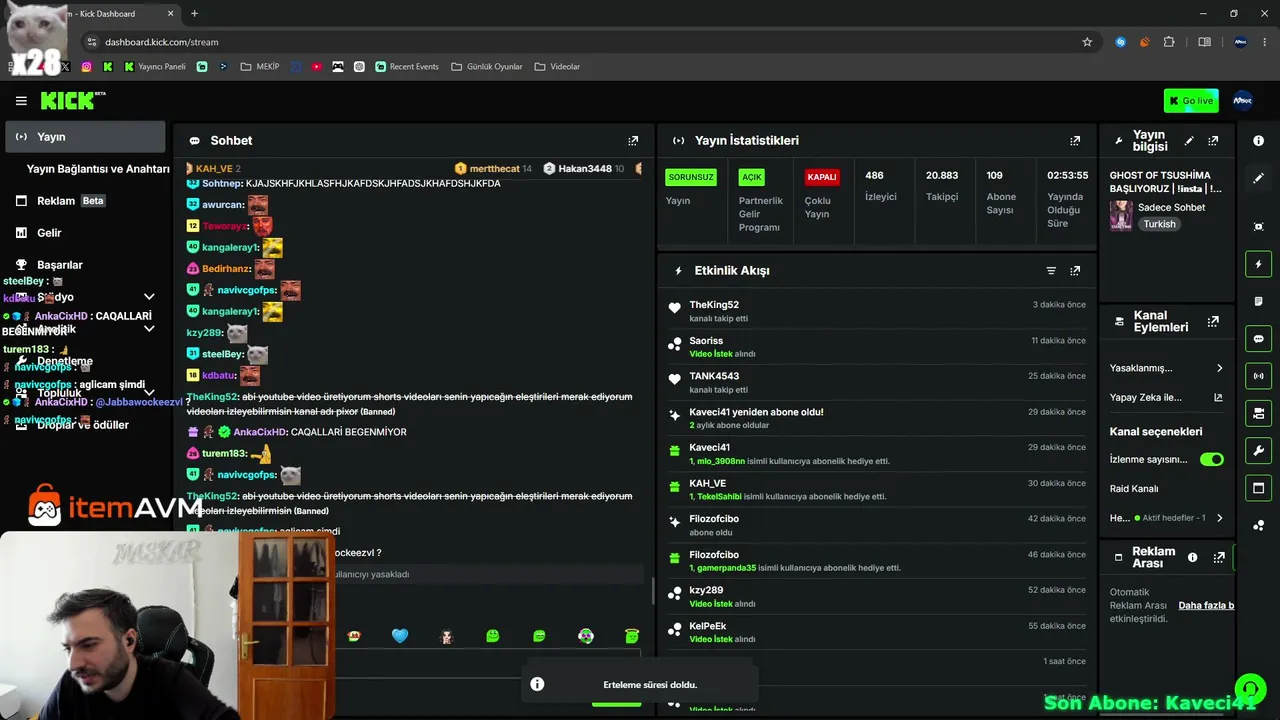The width and height of the screenshot is (1280, 720).
Task: Click the note icon in the right toolbar
Action: (x=1259, y=301)
